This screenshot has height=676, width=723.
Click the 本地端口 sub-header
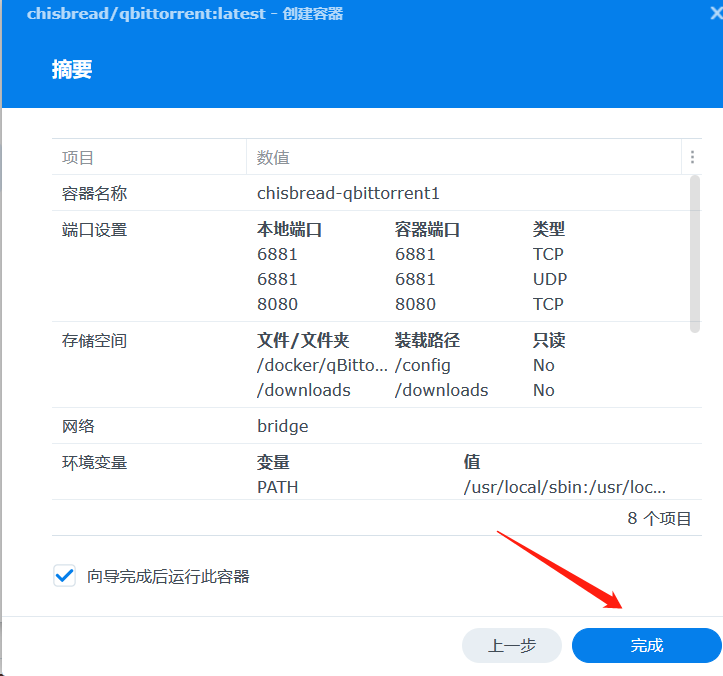[289, 229]
